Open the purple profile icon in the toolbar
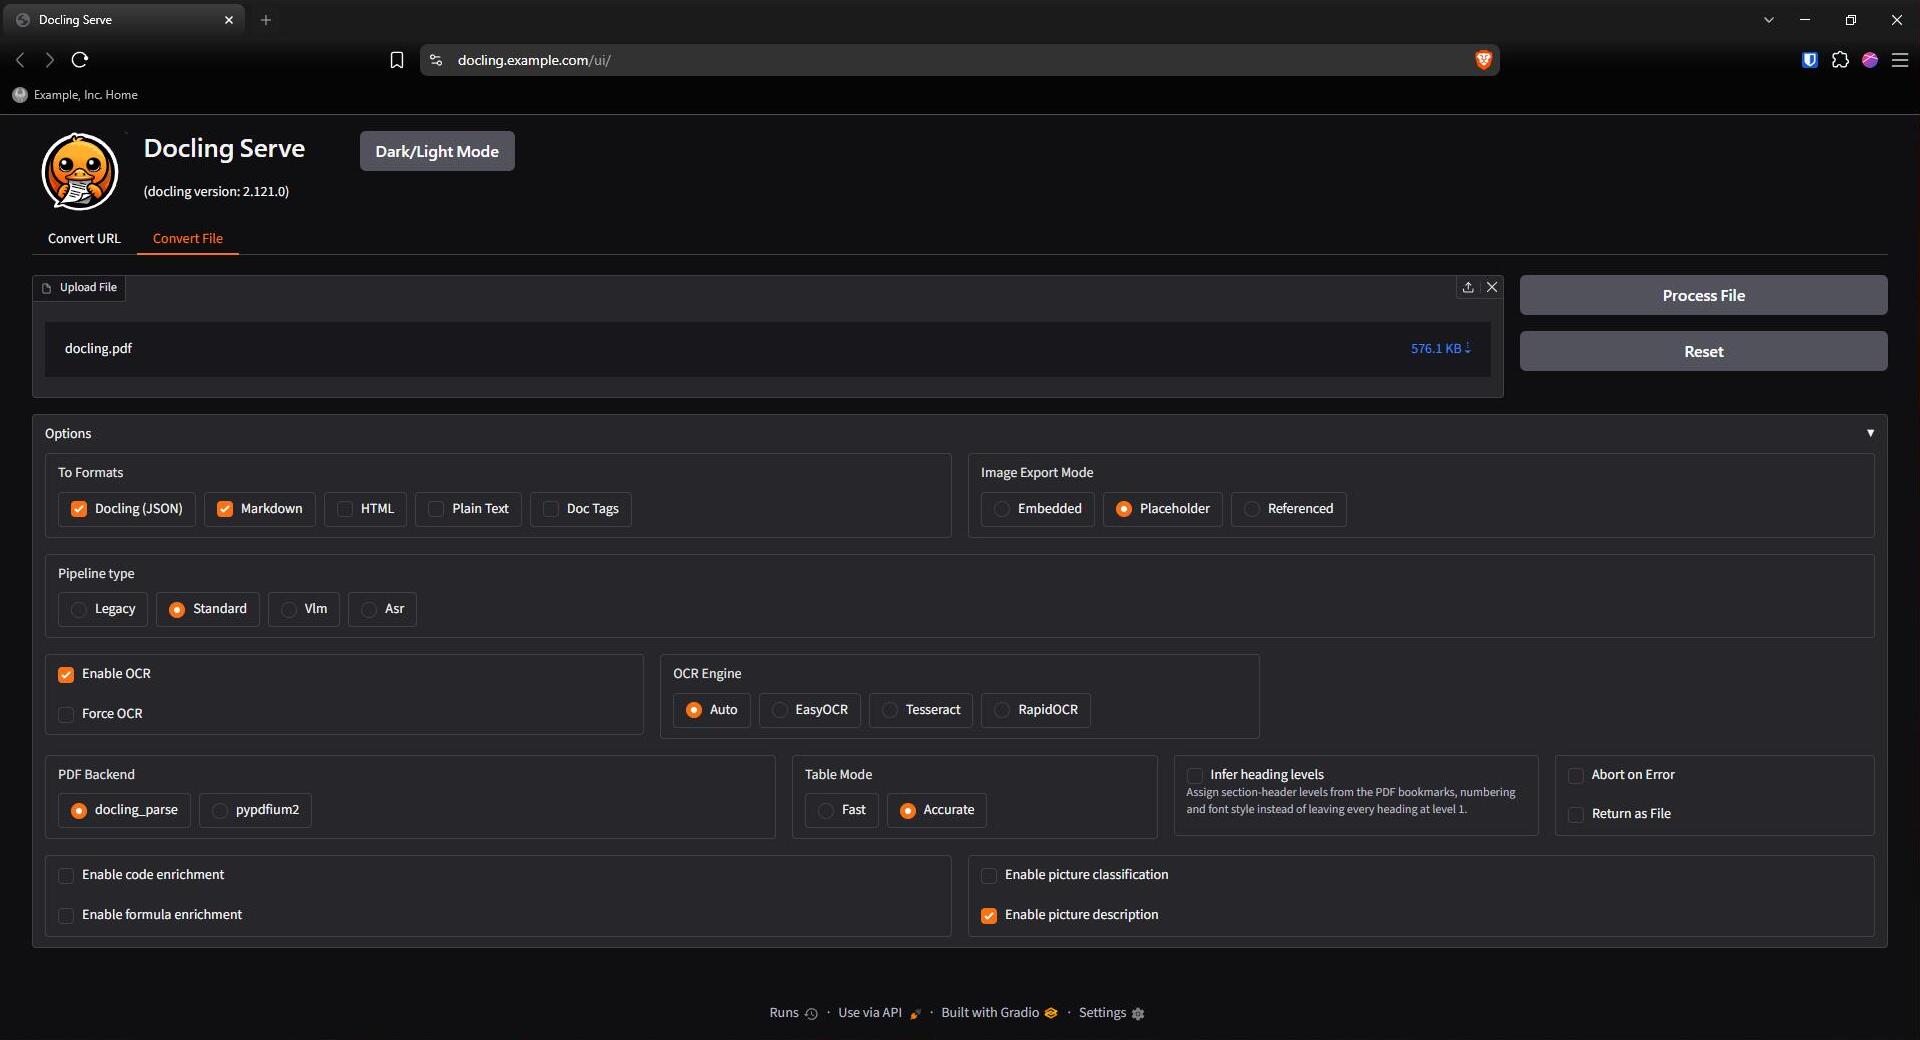 (1870, 60)
